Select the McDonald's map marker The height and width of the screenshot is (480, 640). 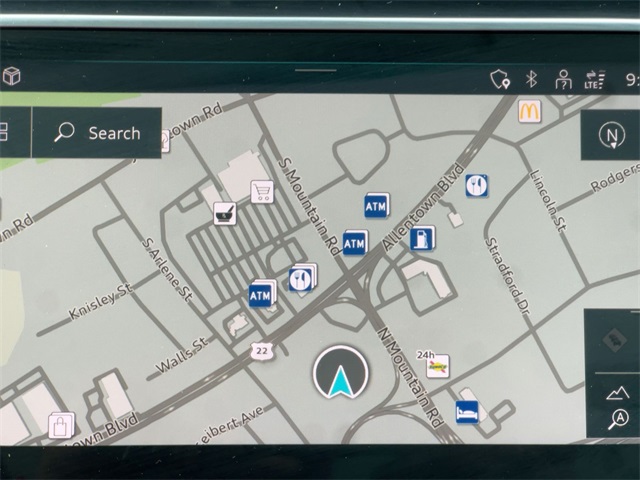click(x=529, y=112)
